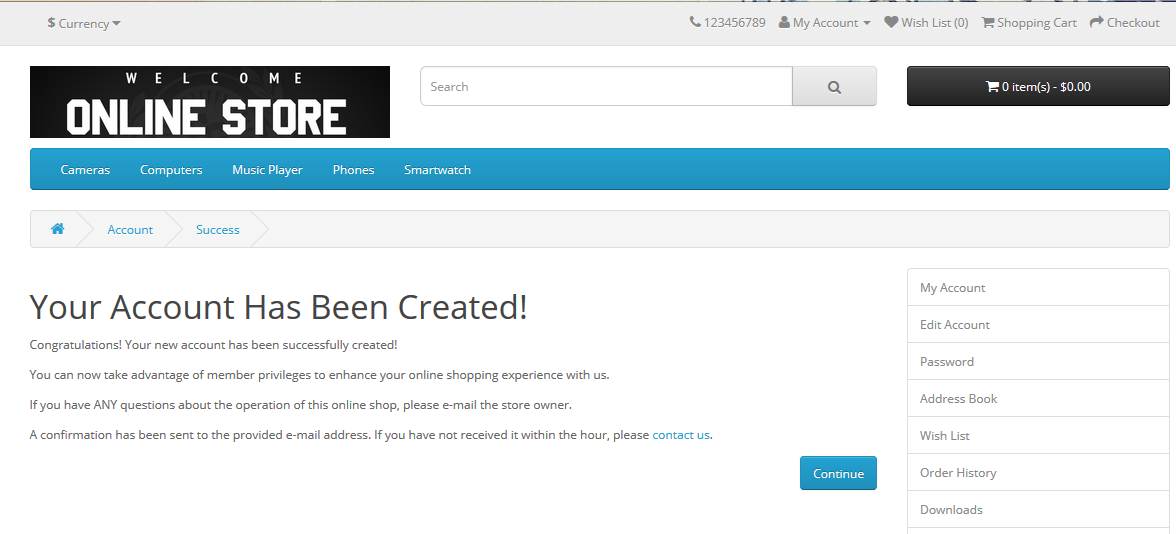Open the Computers category
The height and width of the screenshot is (534, 1176).
pos(171,170)
